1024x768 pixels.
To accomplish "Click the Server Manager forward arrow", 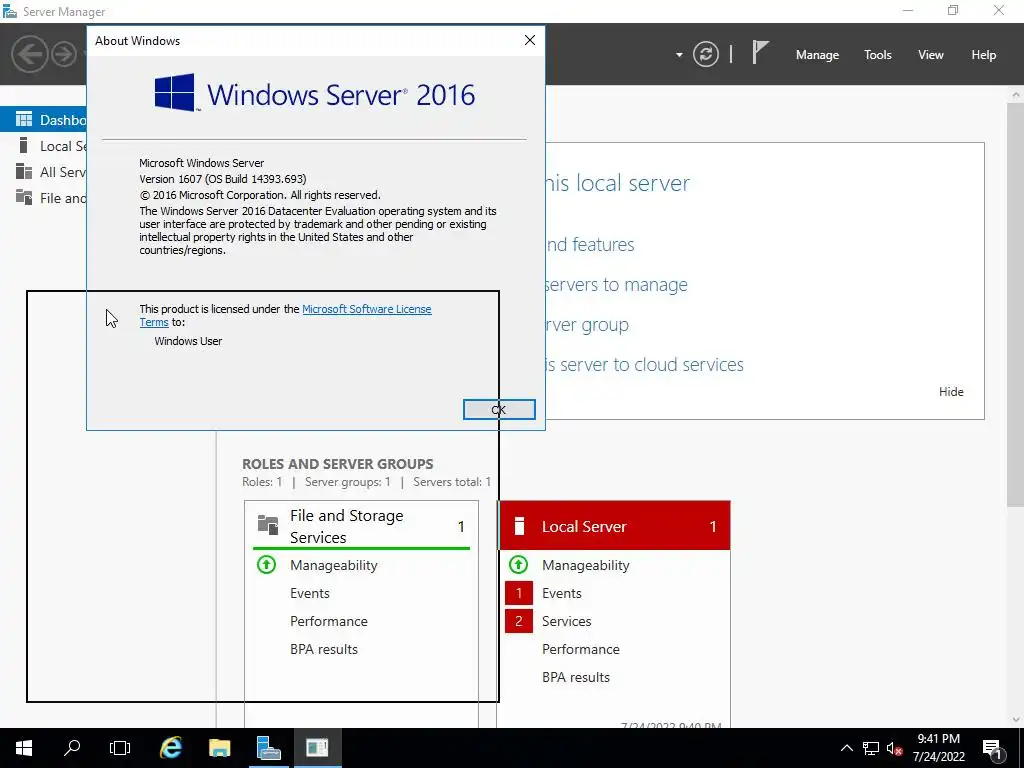I will point(64,54).
